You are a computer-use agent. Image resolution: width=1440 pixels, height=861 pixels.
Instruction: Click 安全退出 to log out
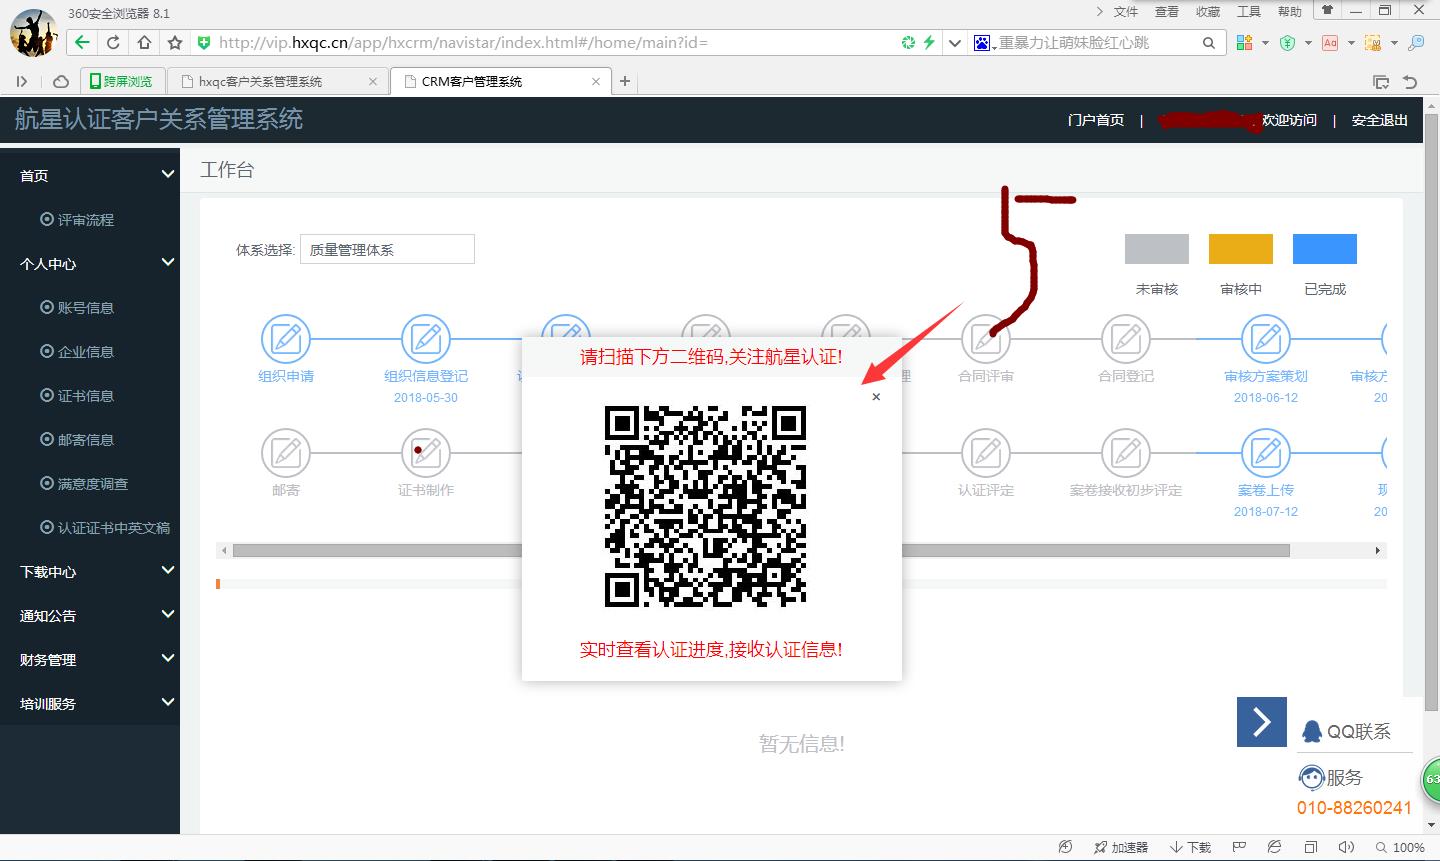tap(1379, 120)
